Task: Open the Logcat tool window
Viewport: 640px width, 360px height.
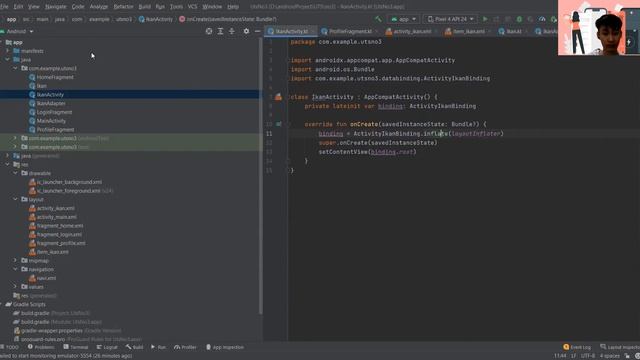Action: 107,347
